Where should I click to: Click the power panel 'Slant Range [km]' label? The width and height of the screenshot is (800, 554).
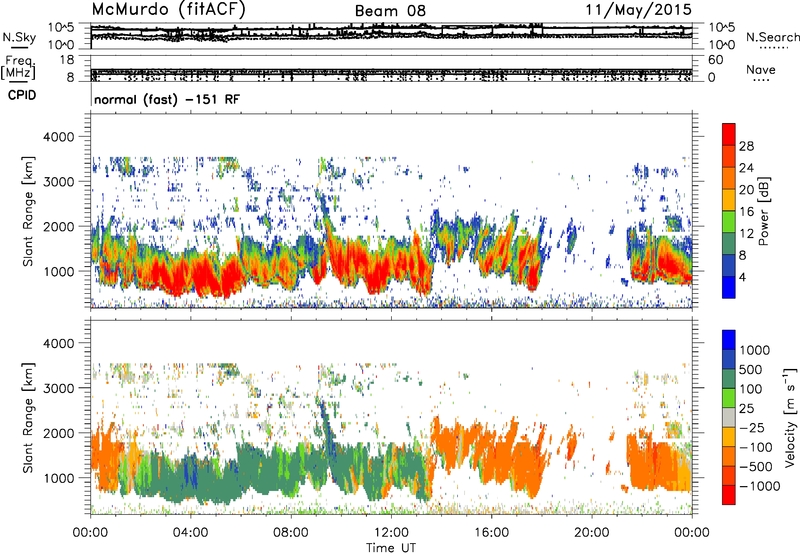click(28, 211)
